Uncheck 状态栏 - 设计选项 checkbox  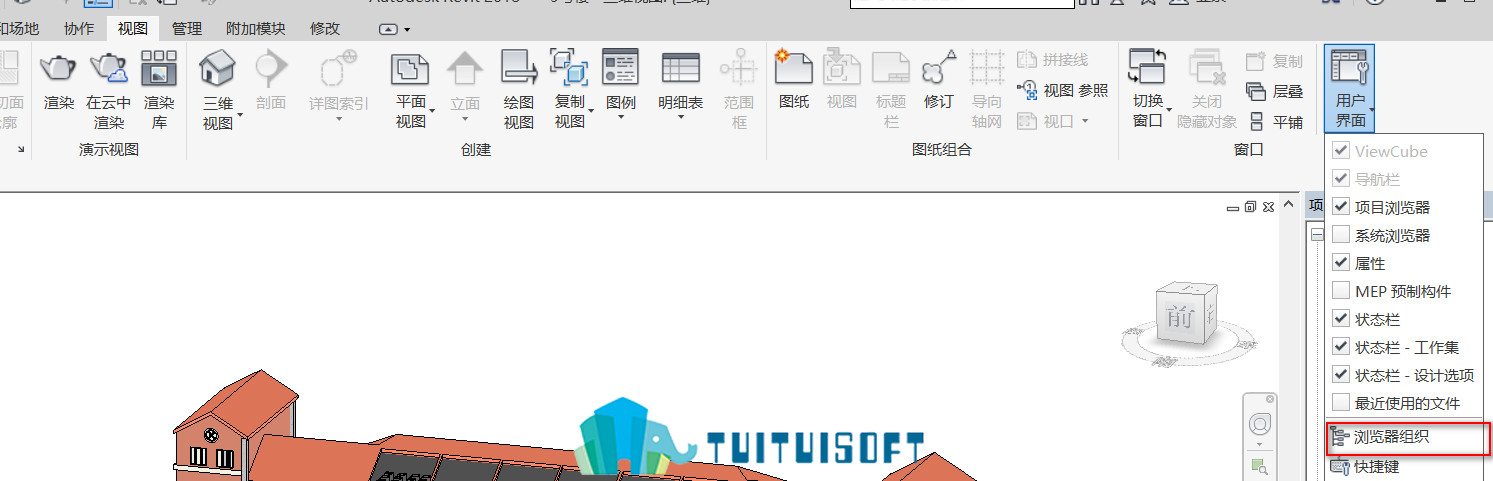(x=1342, y=375)
